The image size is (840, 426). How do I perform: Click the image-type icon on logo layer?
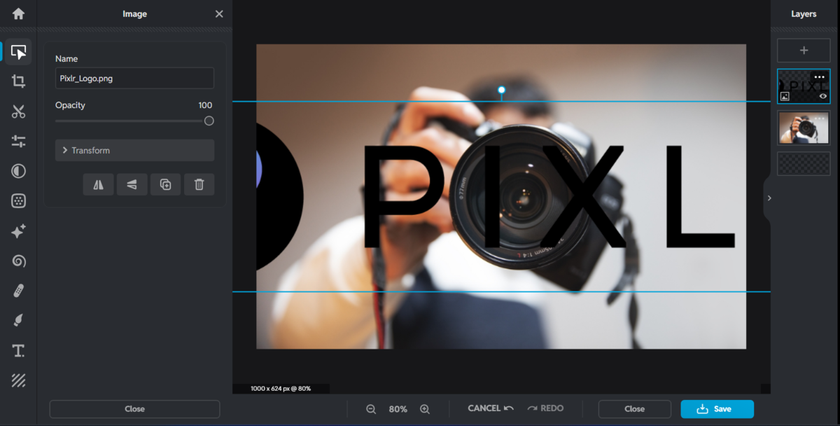pyautogui.click(x=785, y=96)
